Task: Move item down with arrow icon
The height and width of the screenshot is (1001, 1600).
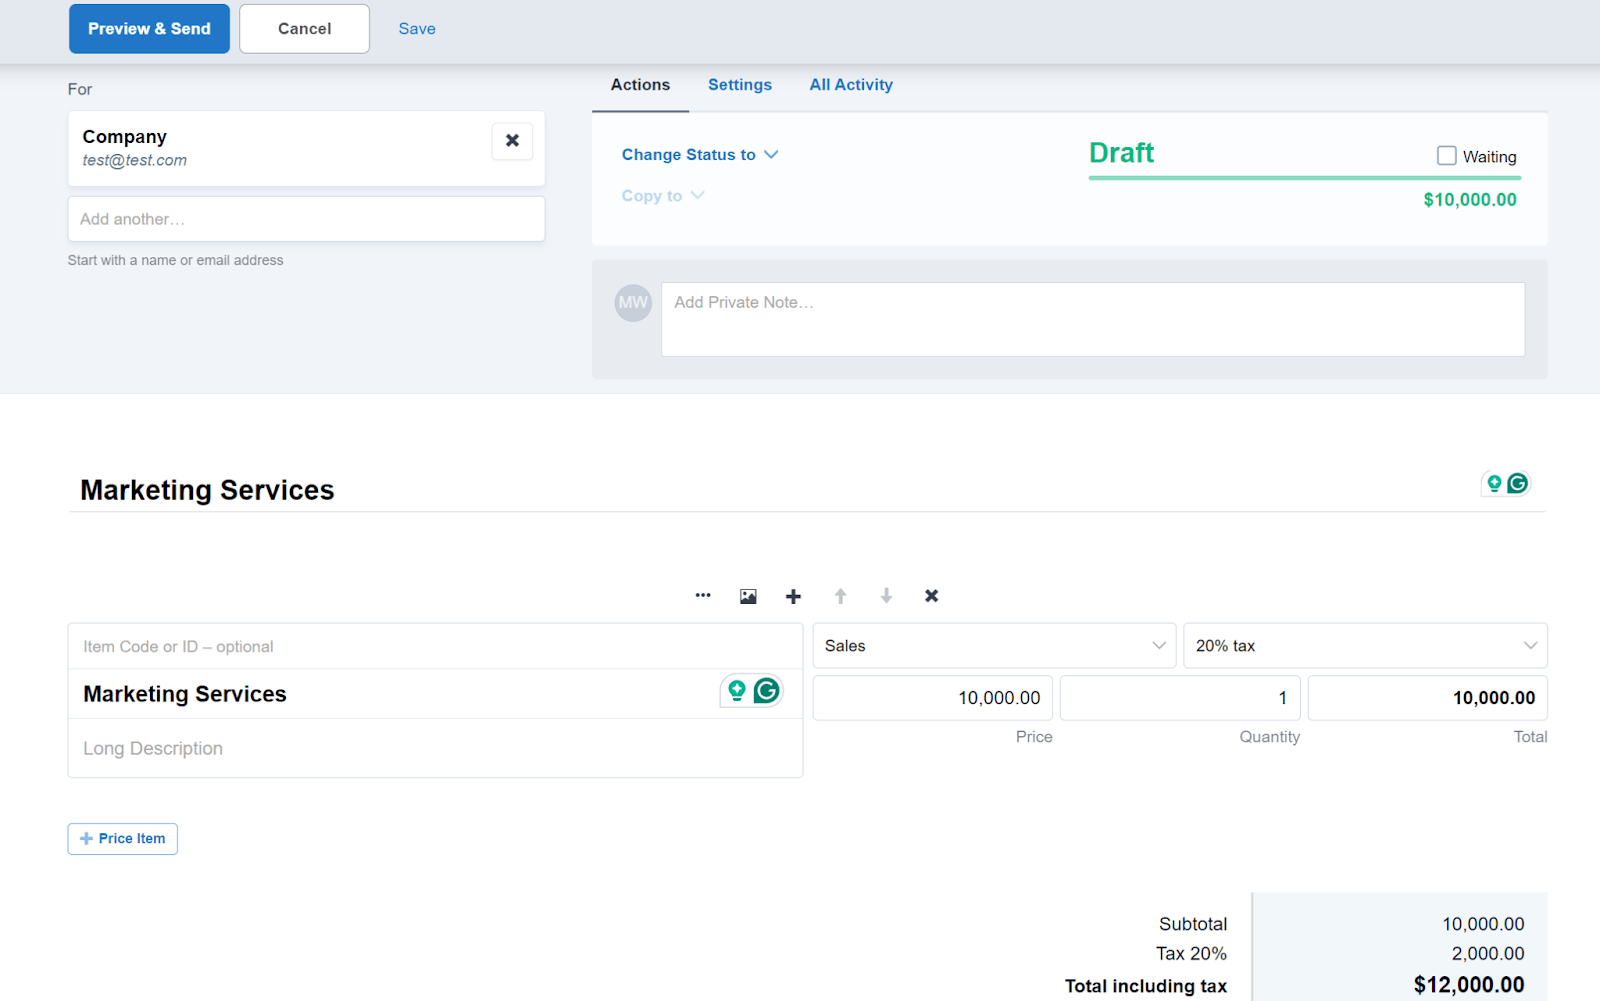Action: click(x=886, y=597)
